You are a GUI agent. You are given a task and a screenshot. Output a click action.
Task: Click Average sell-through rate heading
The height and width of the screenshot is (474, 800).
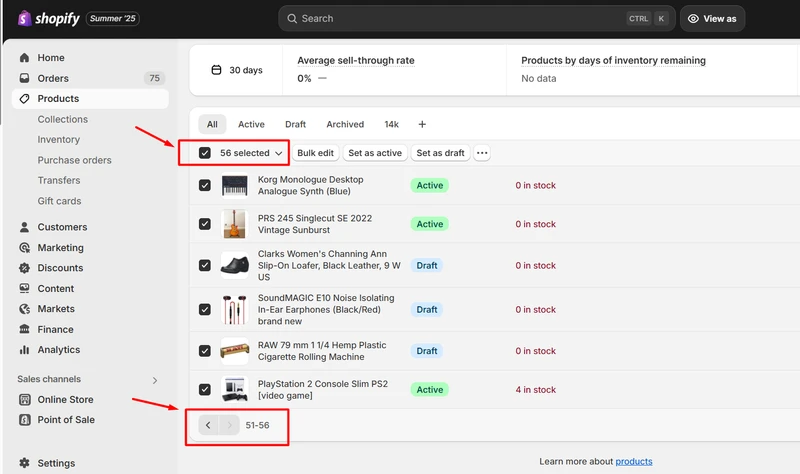(356, 60)
